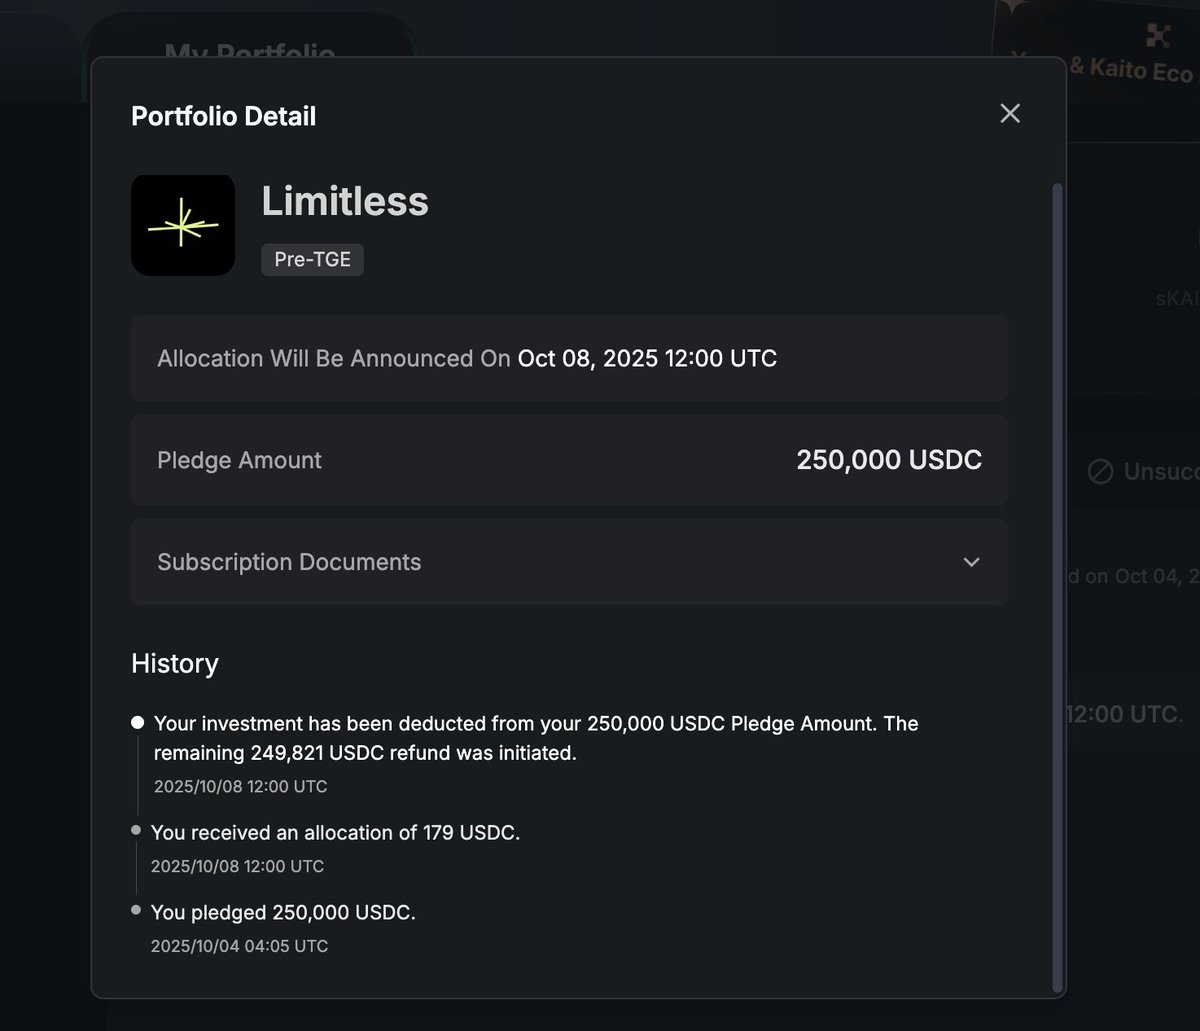Open the Subscription Documents label
The image size is (1200, 1031).
[289, 562]
